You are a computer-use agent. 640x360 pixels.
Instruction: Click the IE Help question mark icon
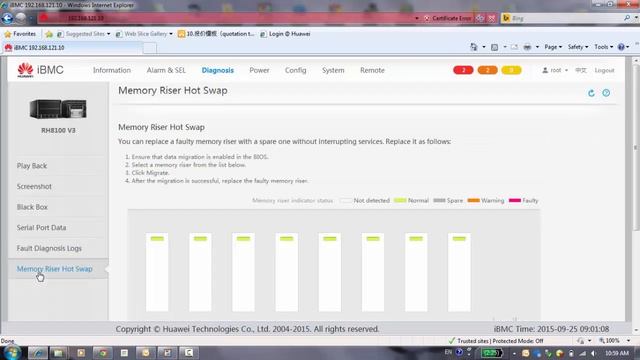[x=621, y=47]
